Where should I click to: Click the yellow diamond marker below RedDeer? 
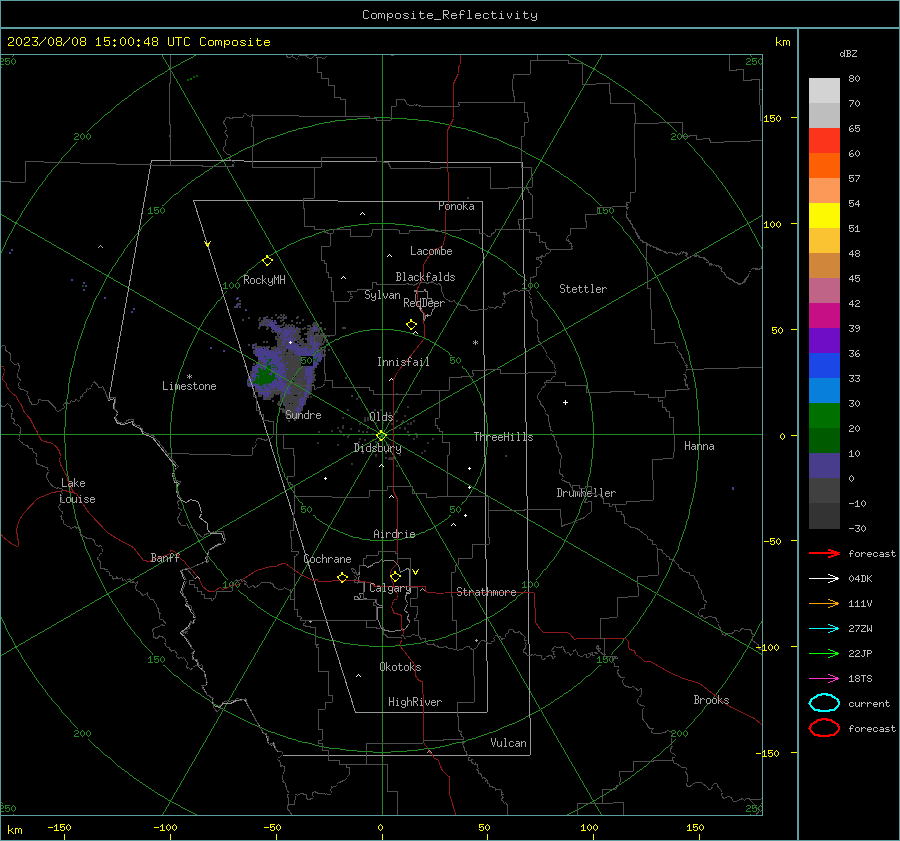pyautogui.click(x=411, y=325)
